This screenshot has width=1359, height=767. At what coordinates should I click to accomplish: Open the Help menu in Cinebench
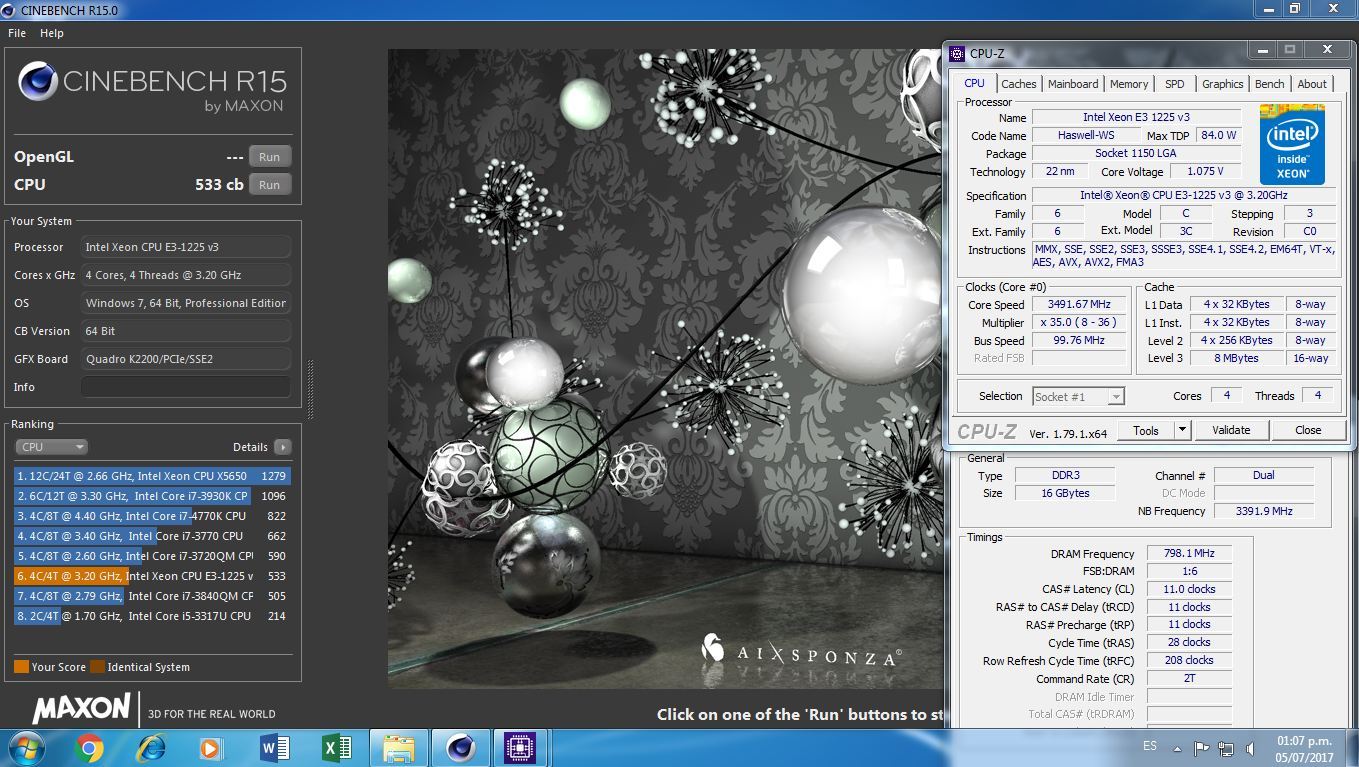click(52, 33)
